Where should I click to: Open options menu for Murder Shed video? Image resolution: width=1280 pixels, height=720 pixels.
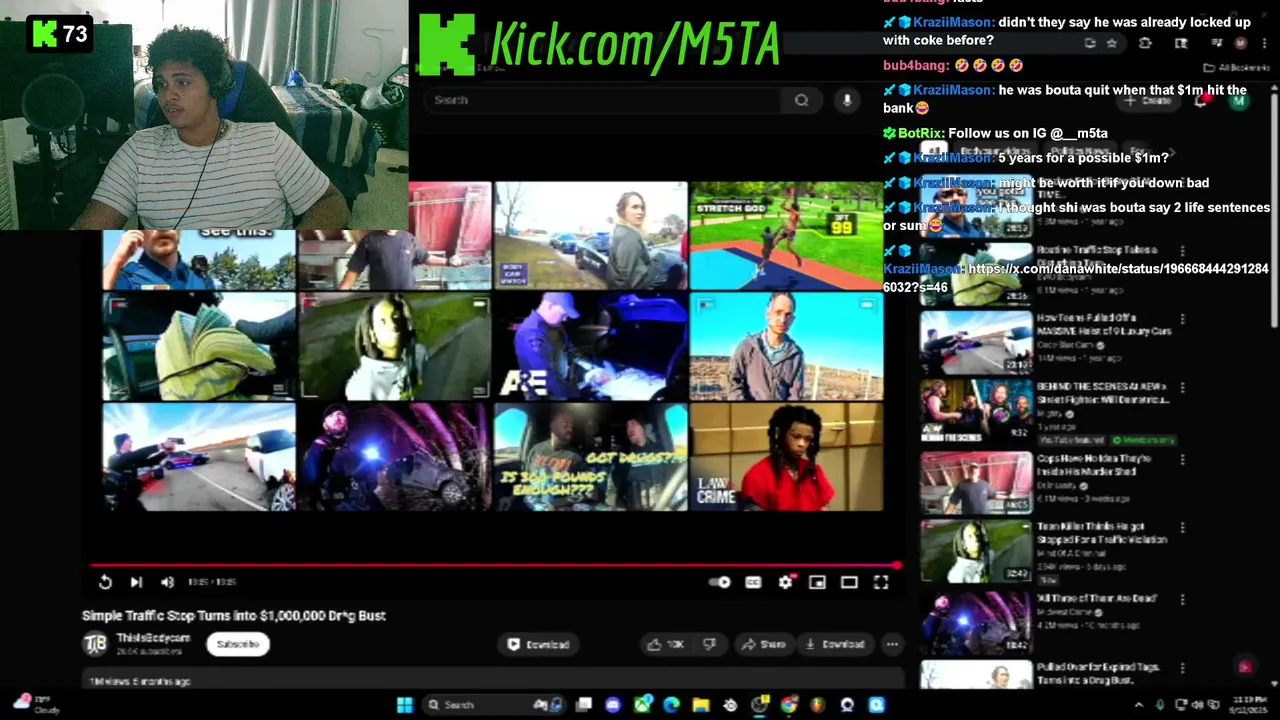coord(1182,460)
